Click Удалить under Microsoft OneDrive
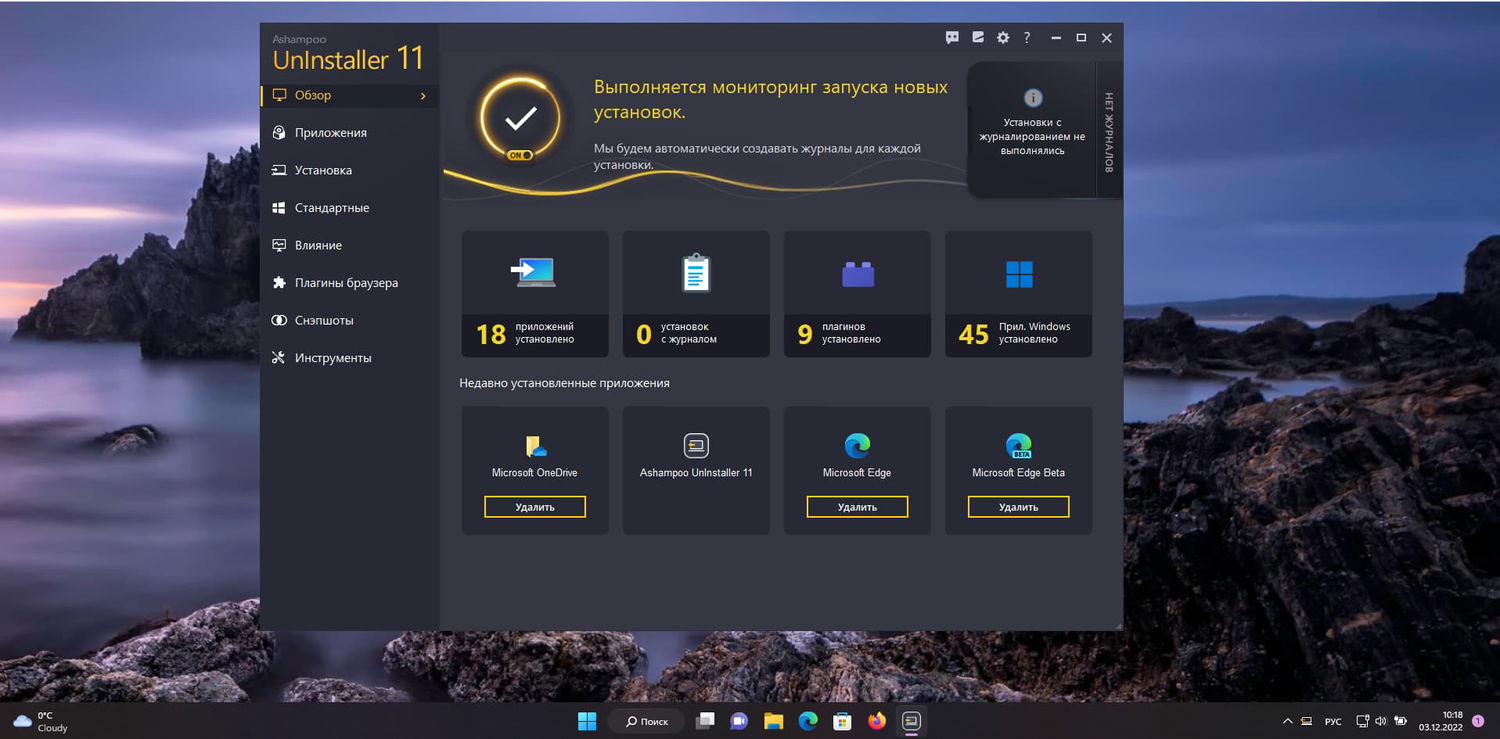The height and width of the screenshot is (739, 1500). tap(535, 507)
